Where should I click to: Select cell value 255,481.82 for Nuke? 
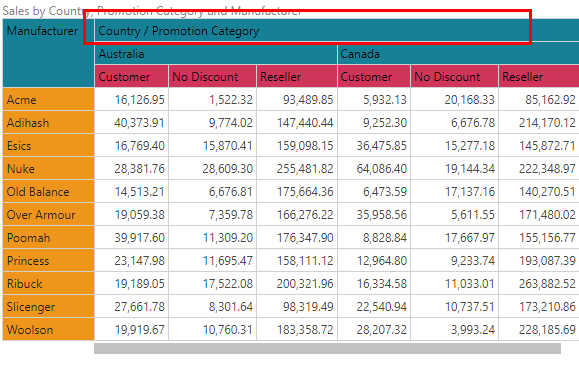[x=305, y=169]
